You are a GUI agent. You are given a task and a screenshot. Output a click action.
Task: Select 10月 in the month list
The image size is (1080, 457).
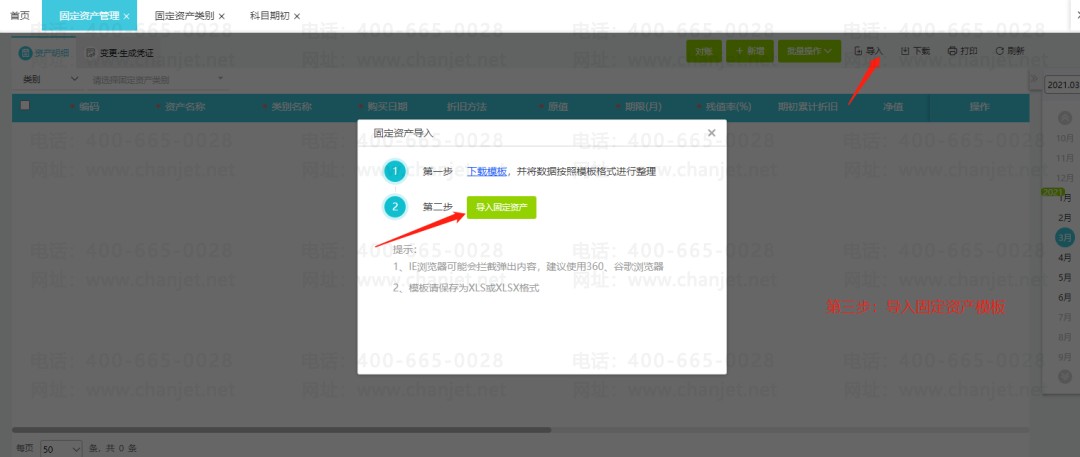(x=1065, y=139)
